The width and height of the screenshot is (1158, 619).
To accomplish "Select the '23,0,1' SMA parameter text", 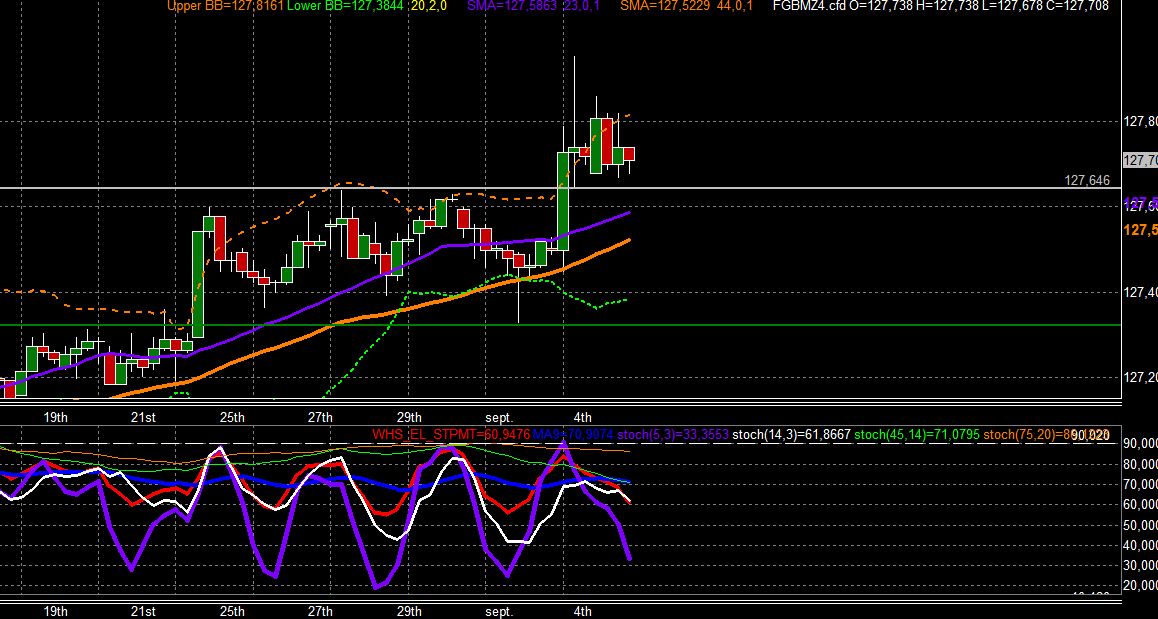I will point(582,6).
